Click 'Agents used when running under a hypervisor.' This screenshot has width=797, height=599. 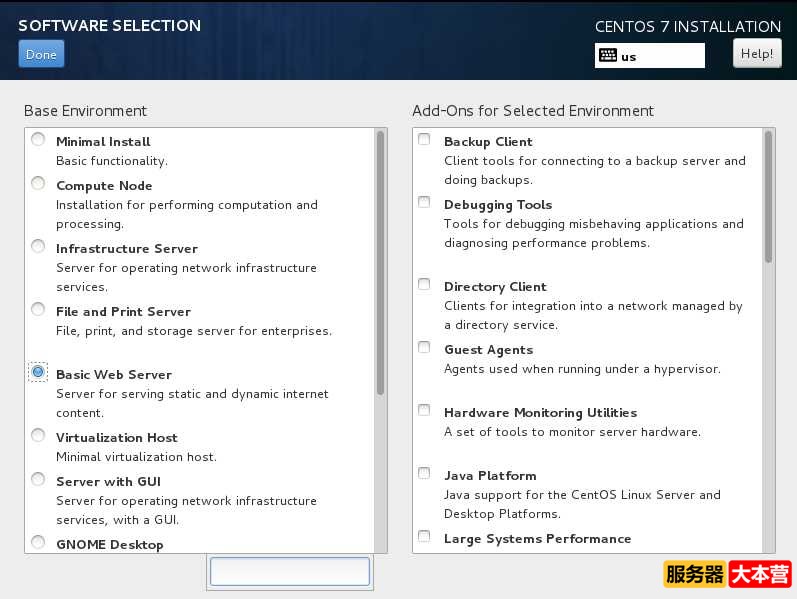click(583, 369)
